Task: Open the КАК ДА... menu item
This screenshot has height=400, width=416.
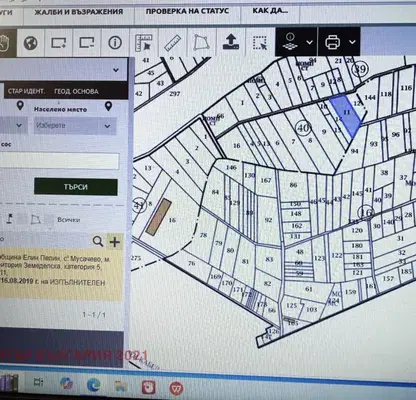Action: pyautogui.click(x=270, y=10)
